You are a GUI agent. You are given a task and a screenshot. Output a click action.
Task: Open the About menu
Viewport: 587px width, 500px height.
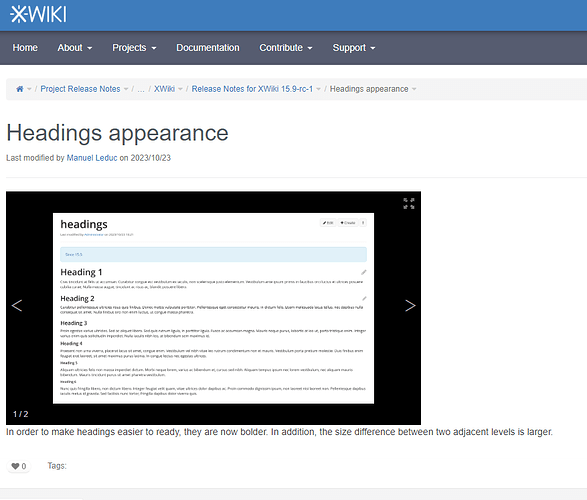click(74, 48)
